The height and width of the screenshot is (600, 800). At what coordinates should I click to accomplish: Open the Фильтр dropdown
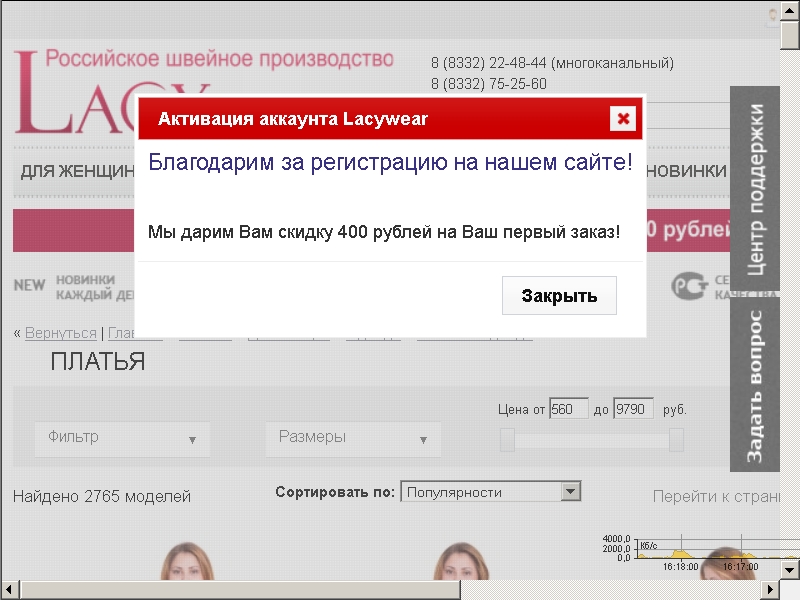(122, 439)
